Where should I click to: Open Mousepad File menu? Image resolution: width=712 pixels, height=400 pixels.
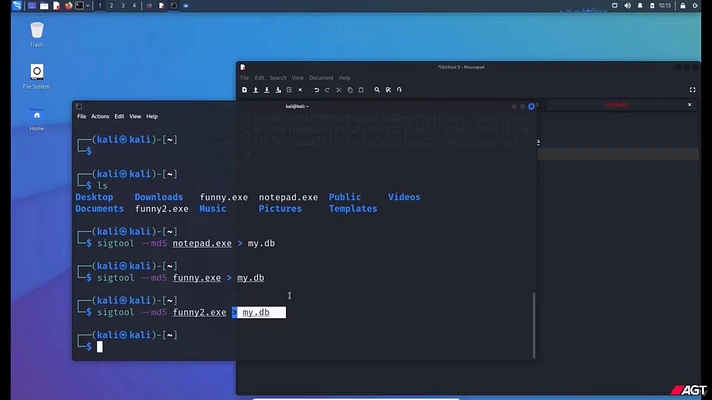click(x=245, y=78)
